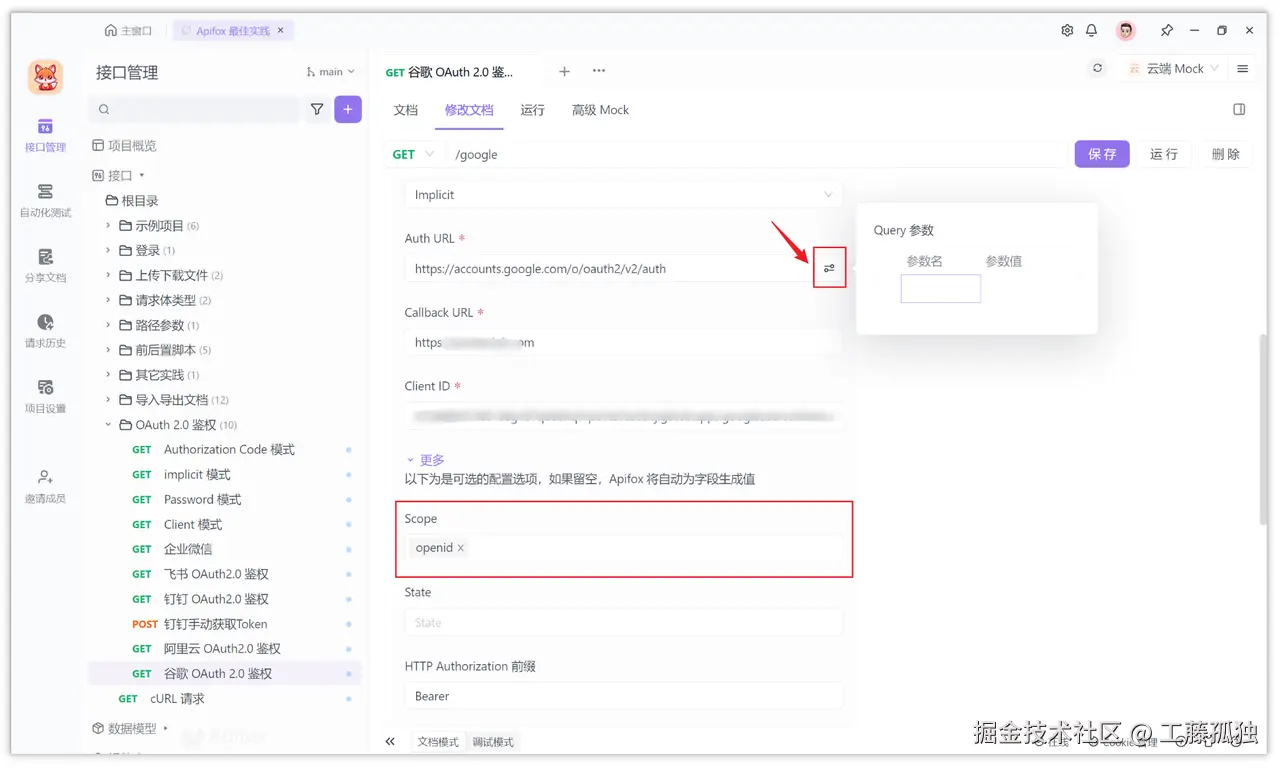1280x768 pixels.
Task: Open the 邀请成员 sidebar panel
Action: (x=44, y=483)
